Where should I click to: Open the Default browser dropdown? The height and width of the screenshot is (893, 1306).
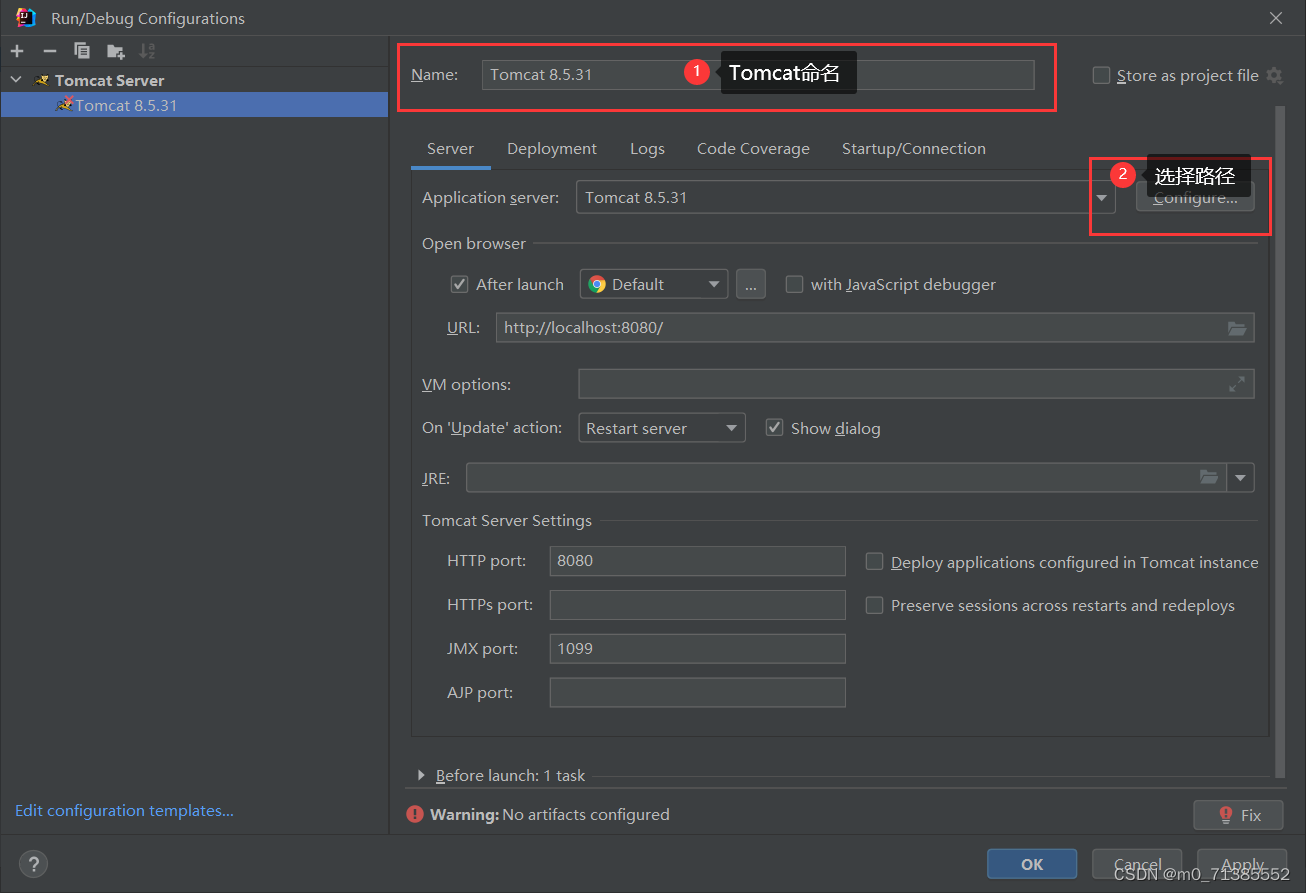654,285
